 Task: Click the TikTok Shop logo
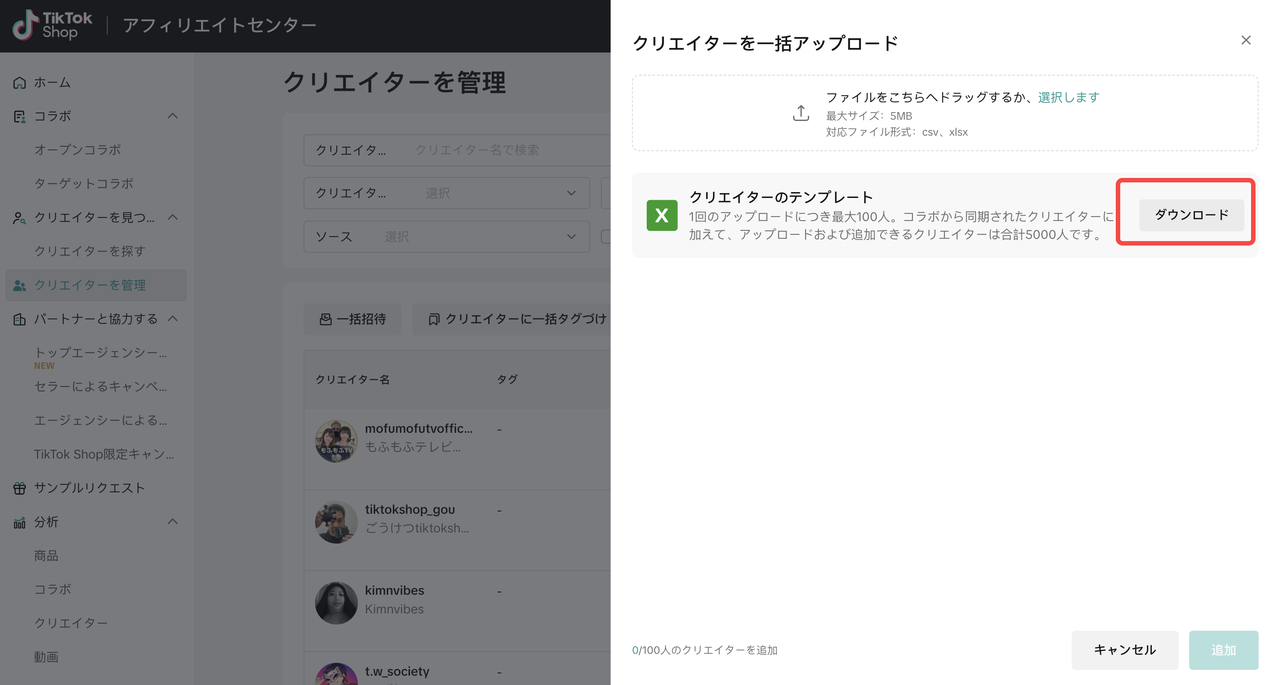[52, 25]
